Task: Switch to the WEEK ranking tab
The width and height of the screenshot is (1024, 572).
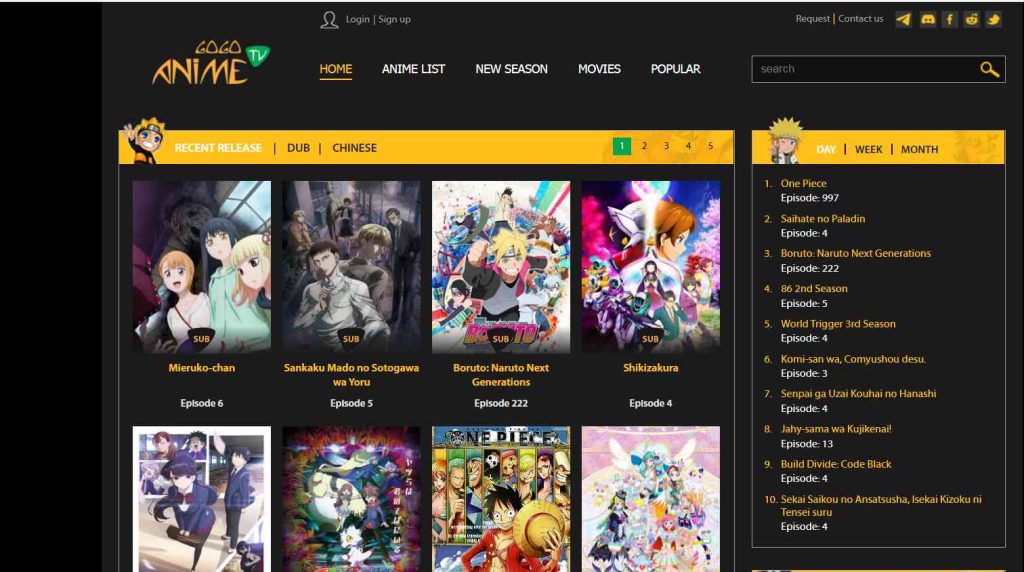Action: pos(869,150)
